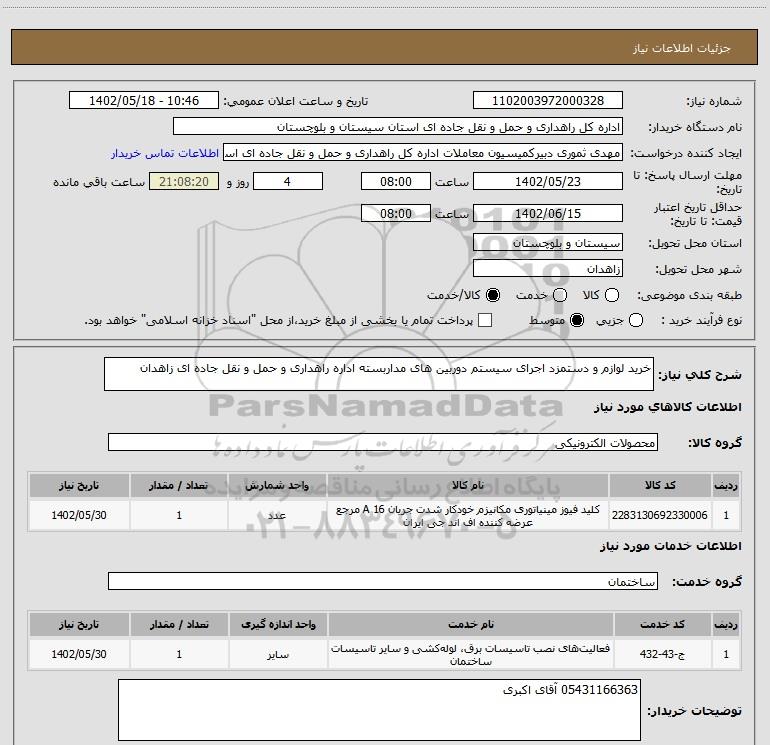Click the announcement date field 1402/05/18 - 10:46
The height and width of the screenshot is (745, 770).
[144, 101]
